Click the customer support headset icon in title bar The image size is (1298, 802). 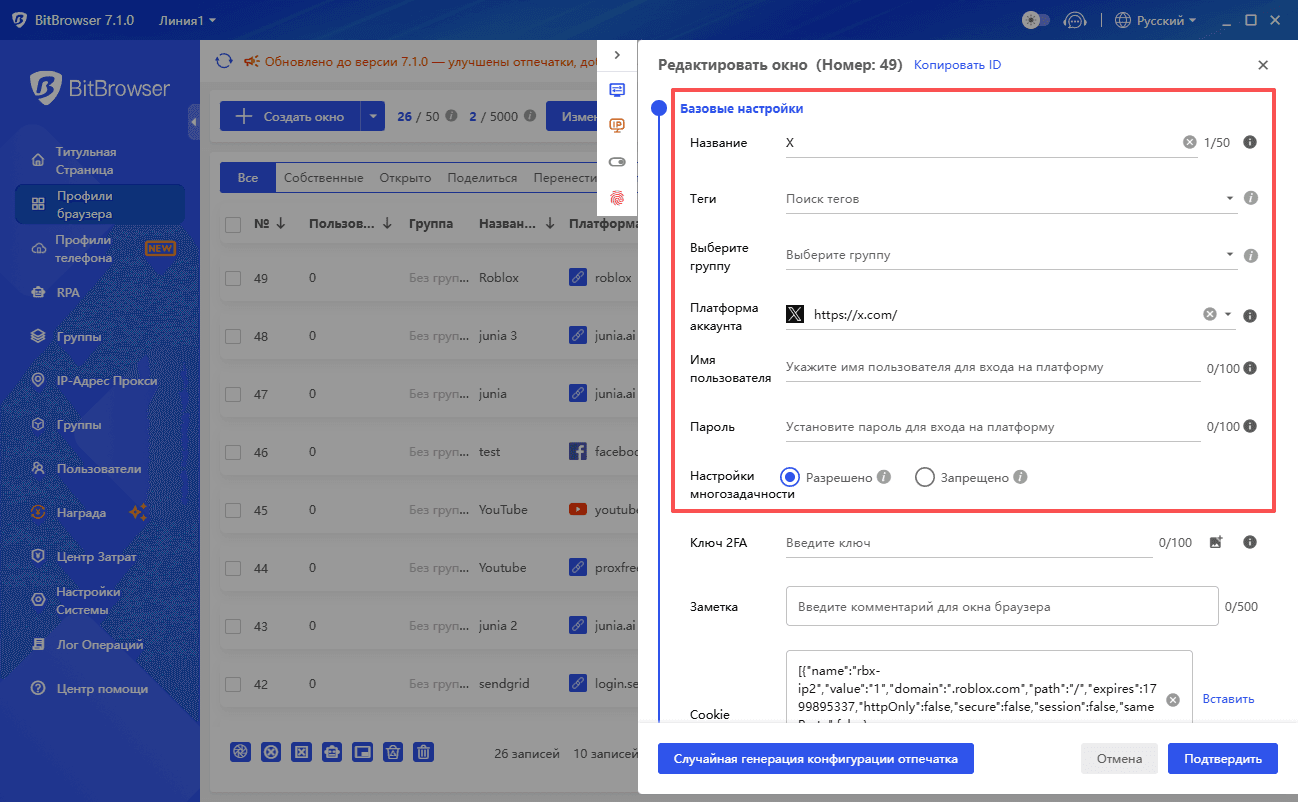(1075, 19)
